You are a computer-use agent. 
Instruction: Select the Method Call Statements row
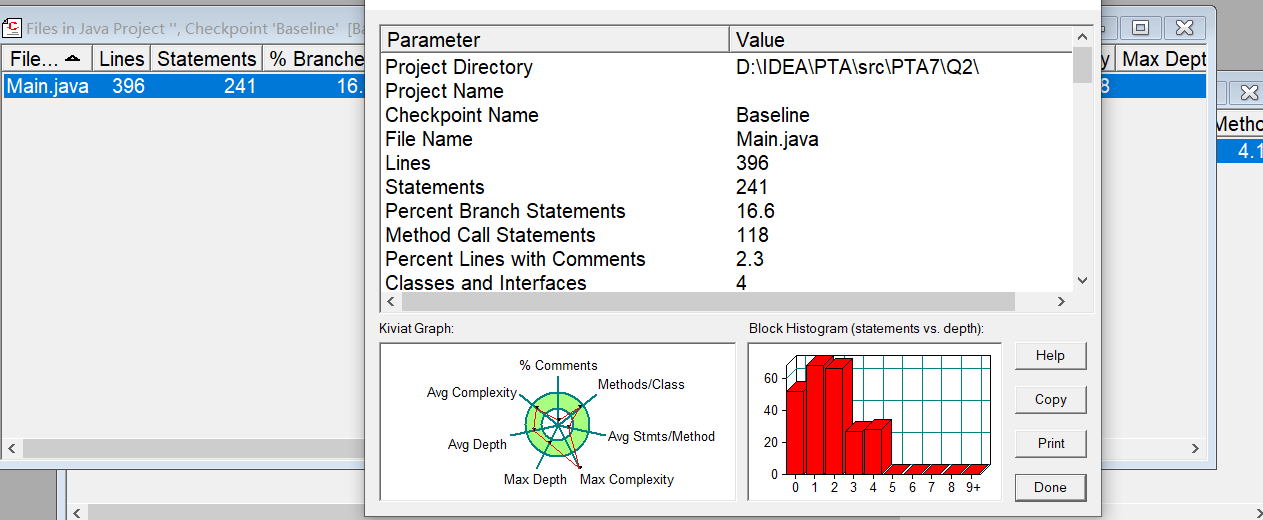coord(726,235)
